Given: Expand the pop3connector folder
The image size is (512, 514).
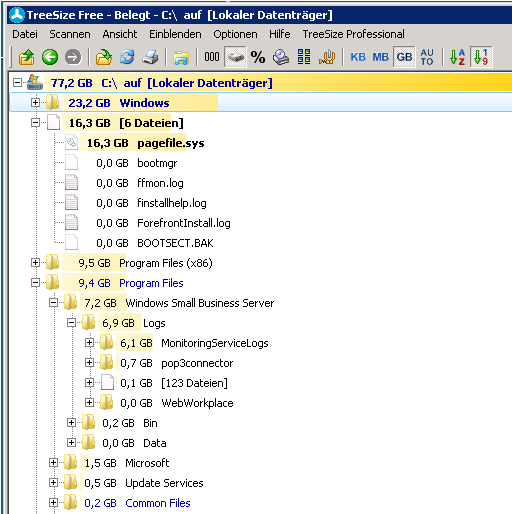Looking at the screenshot, I should pyautogui.click(x=89, y=363).
